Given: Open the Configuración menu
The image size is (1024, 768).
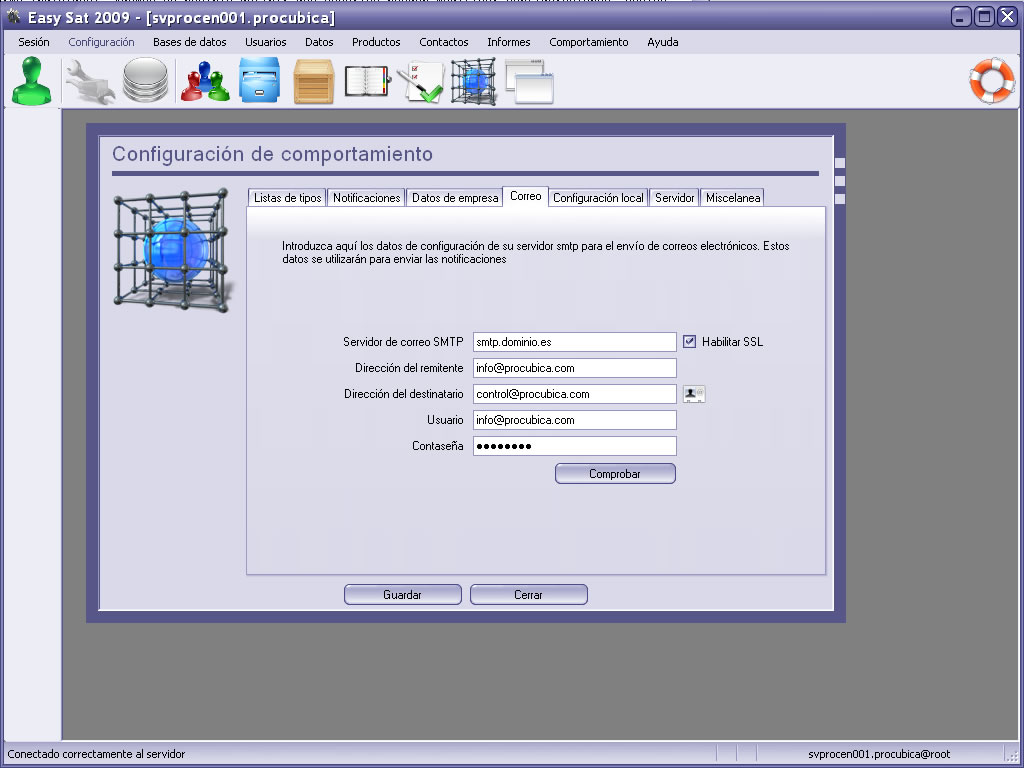Looking at the screenshot, I should click(x=101, y=42).
